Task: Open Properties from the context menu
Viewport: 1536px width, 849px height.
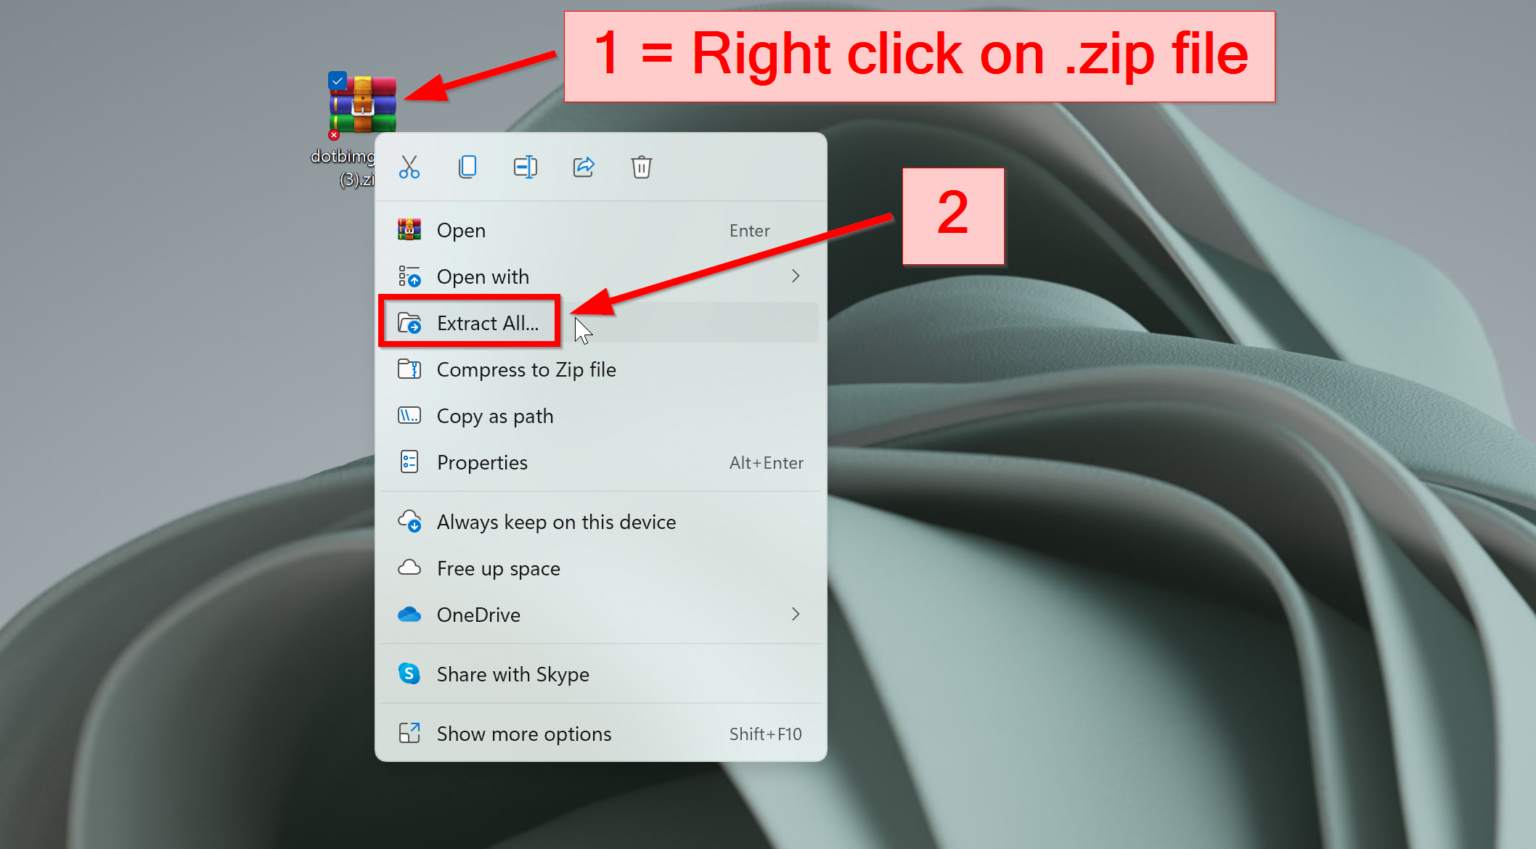Action: click(481, 463)
